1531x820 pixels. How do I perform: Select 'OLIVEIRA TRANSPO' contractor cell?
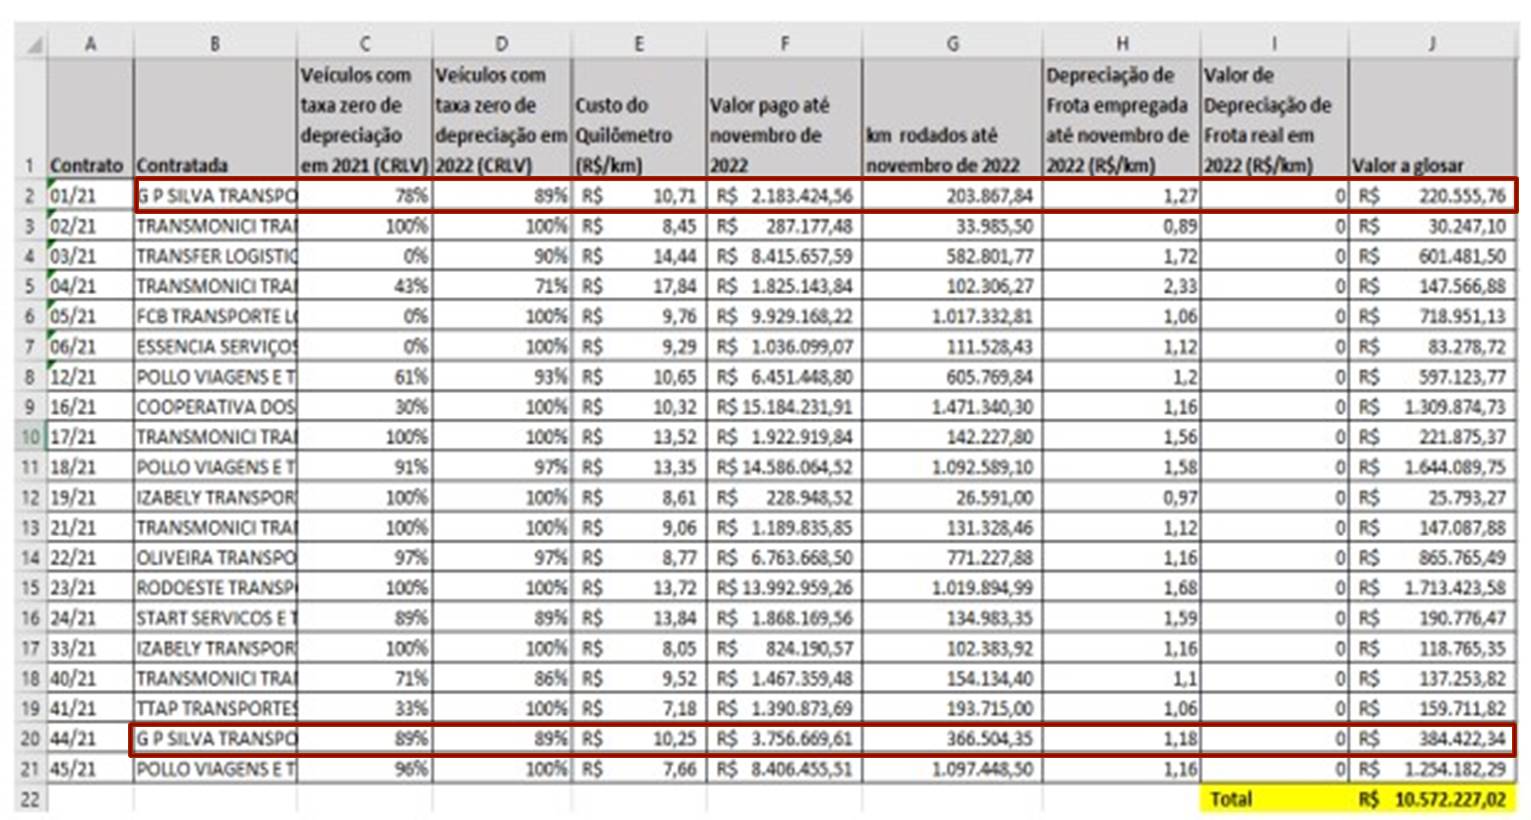(x=215, y=558)
